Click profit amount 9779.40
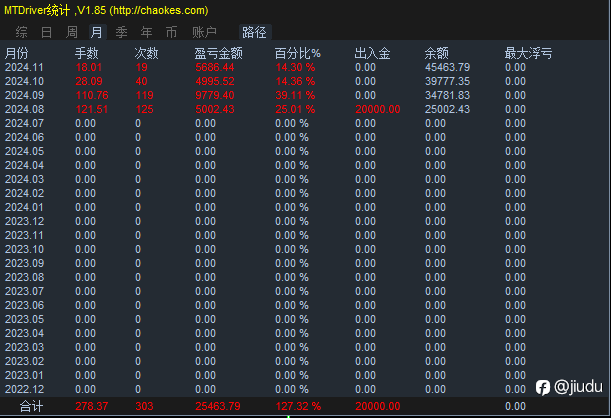611x418 pixels. (215, 95)
